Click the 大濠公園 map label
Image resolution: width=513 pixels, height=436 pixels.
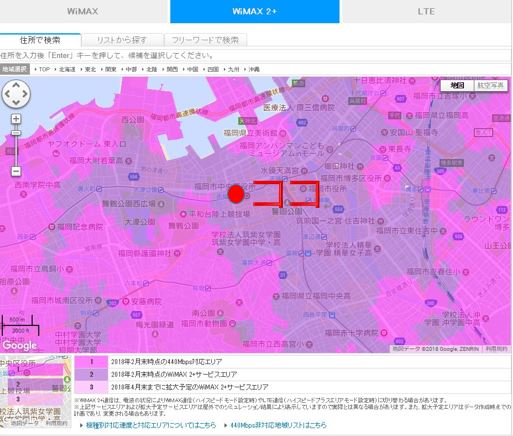pos(139,222)
